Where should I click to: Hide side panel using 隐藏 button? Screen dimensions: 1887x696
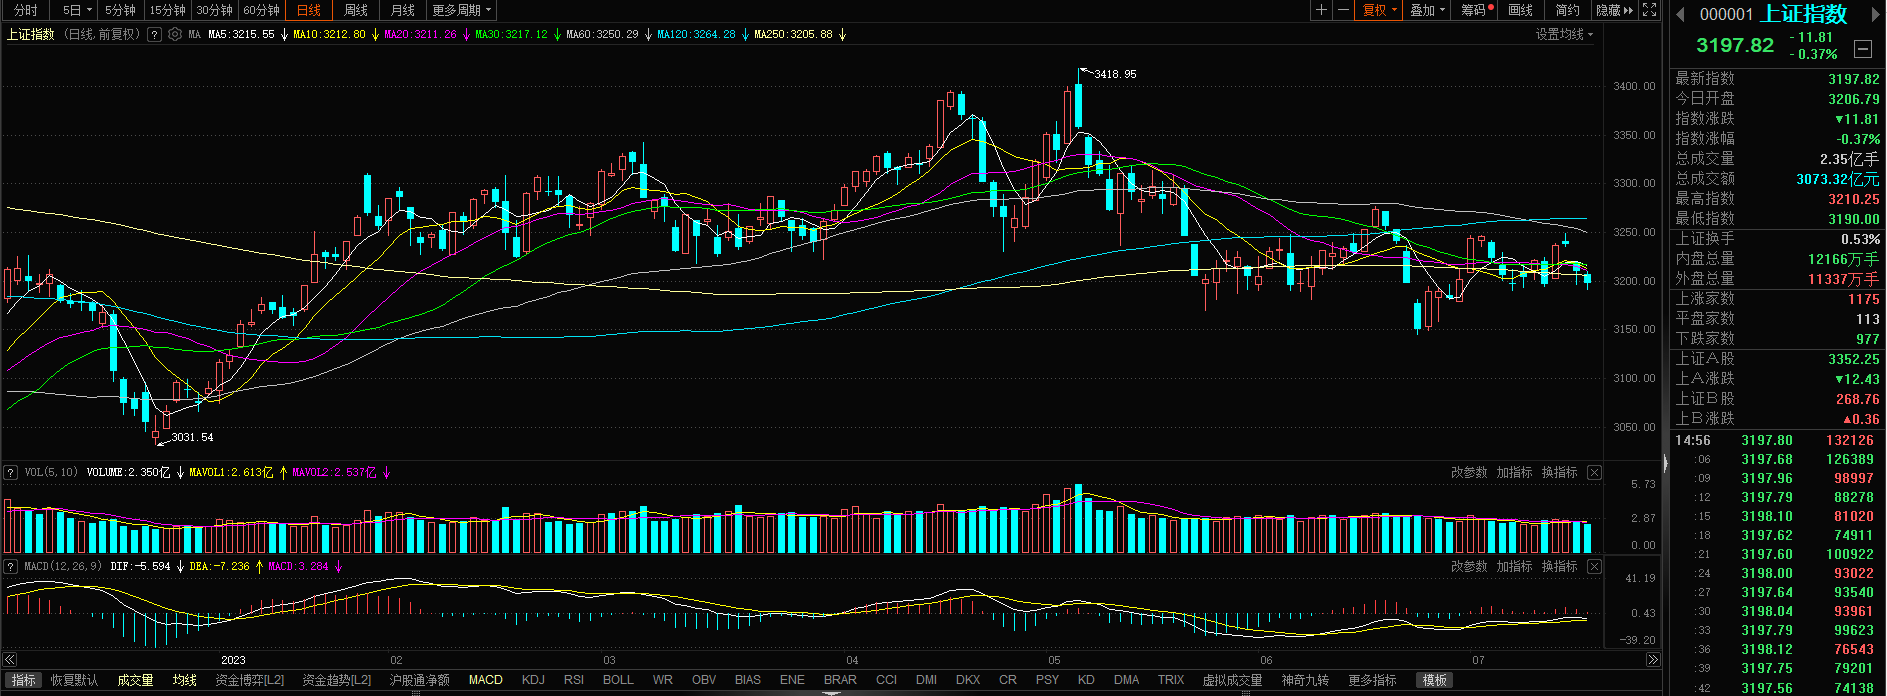coord(1614,10)
